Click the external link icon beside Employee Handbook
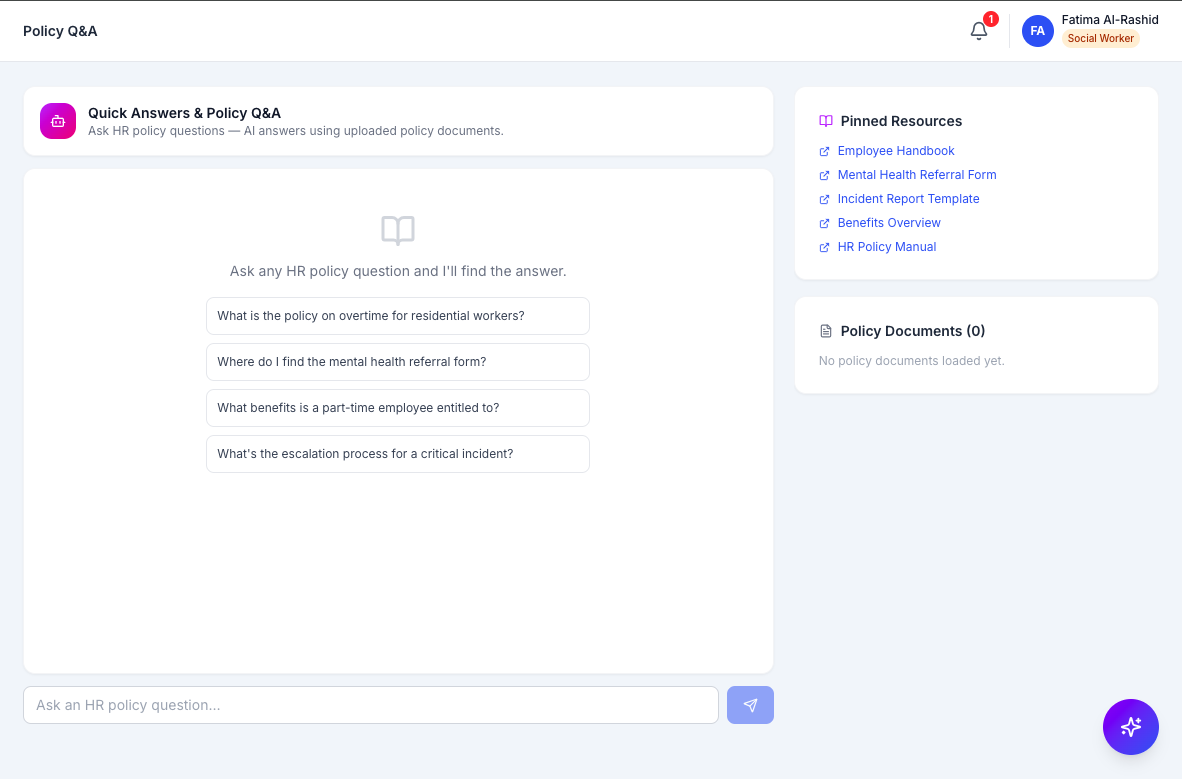Viewport: 1182px width, 779px height. [824, 152]
